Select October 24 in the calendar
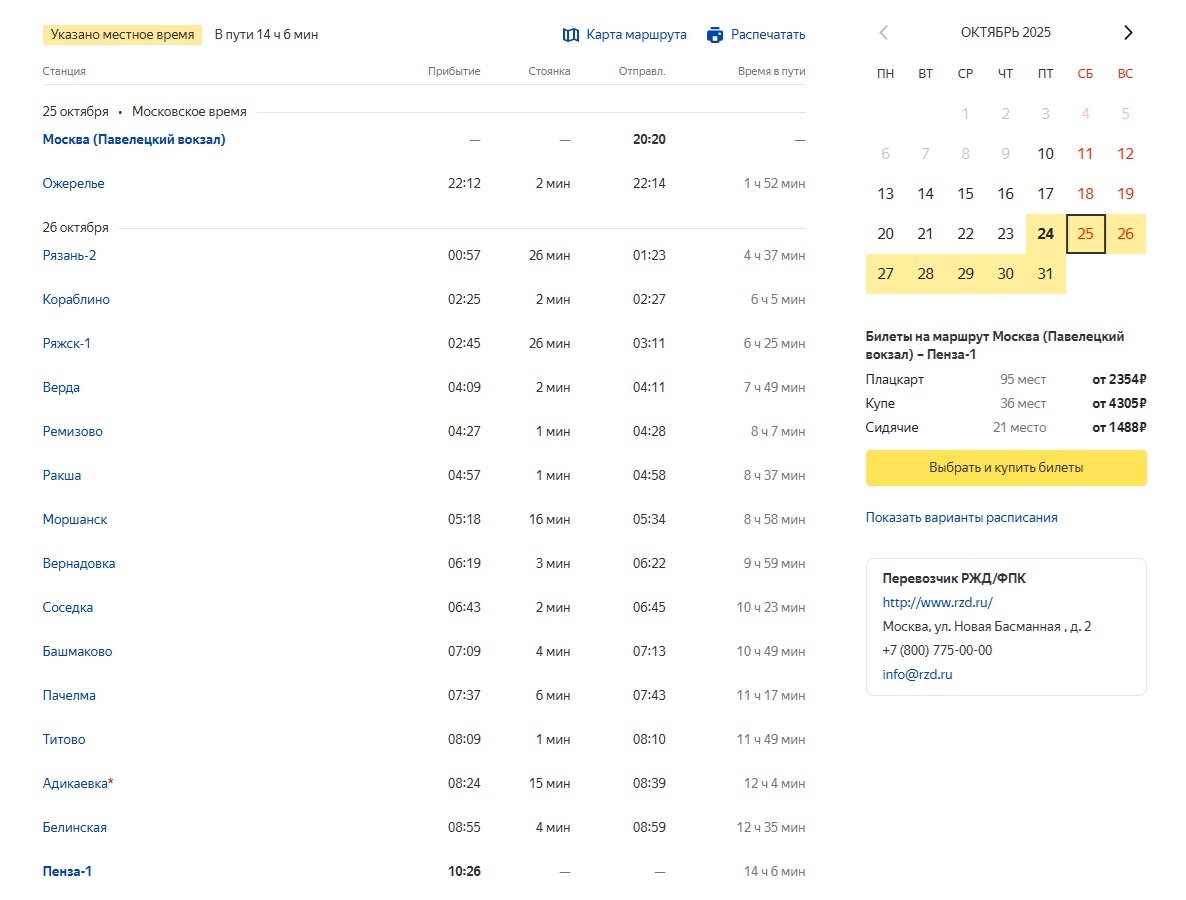The image size is (1186, 900). pos(1045,234)
